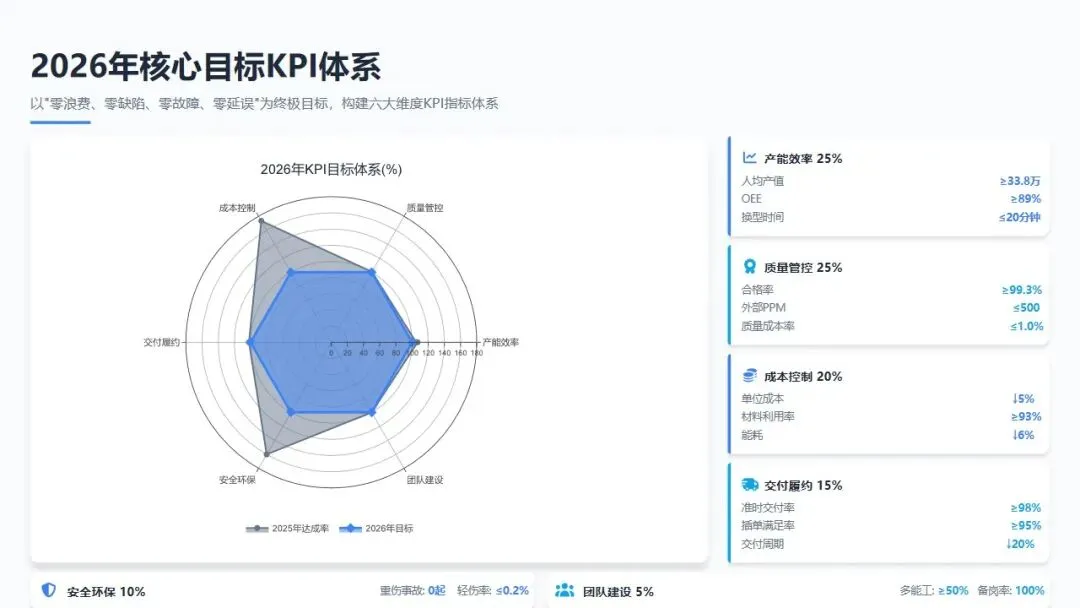Click the 材料利用率 metric label
Screen dimensions: 1080x608
click(x=768, y=416)
